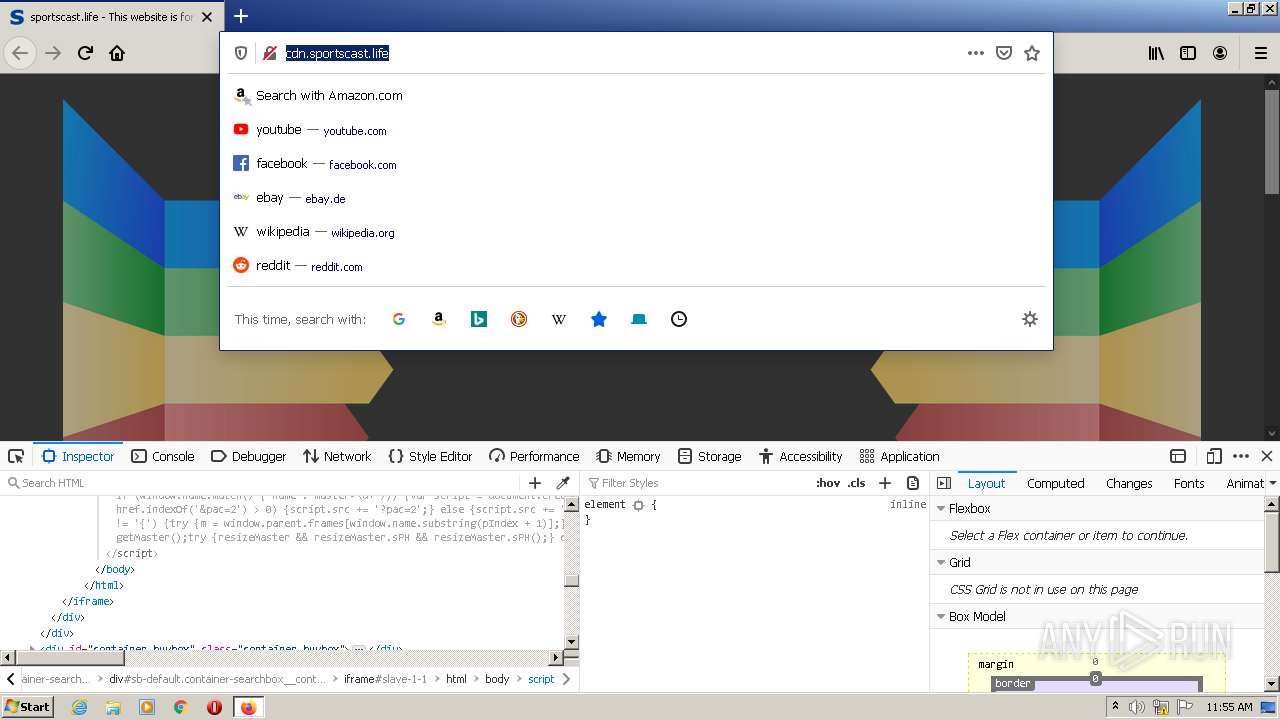Activate the element picker in DevTools
This screenshot has width=1280, height=720.
click(x=16, y=456)
